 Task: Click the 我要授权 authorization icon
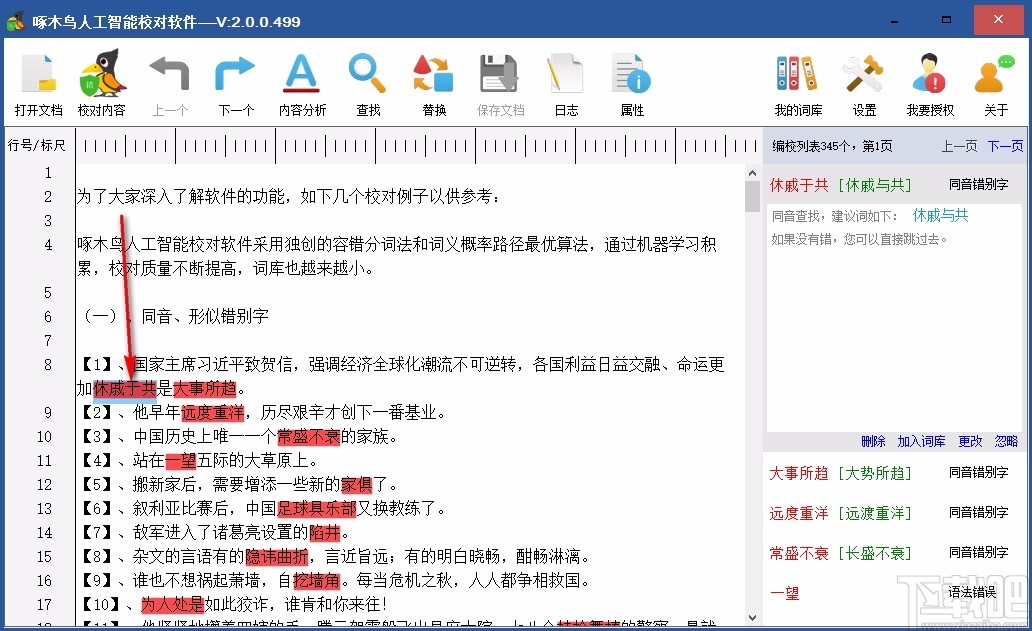point(927,84)
